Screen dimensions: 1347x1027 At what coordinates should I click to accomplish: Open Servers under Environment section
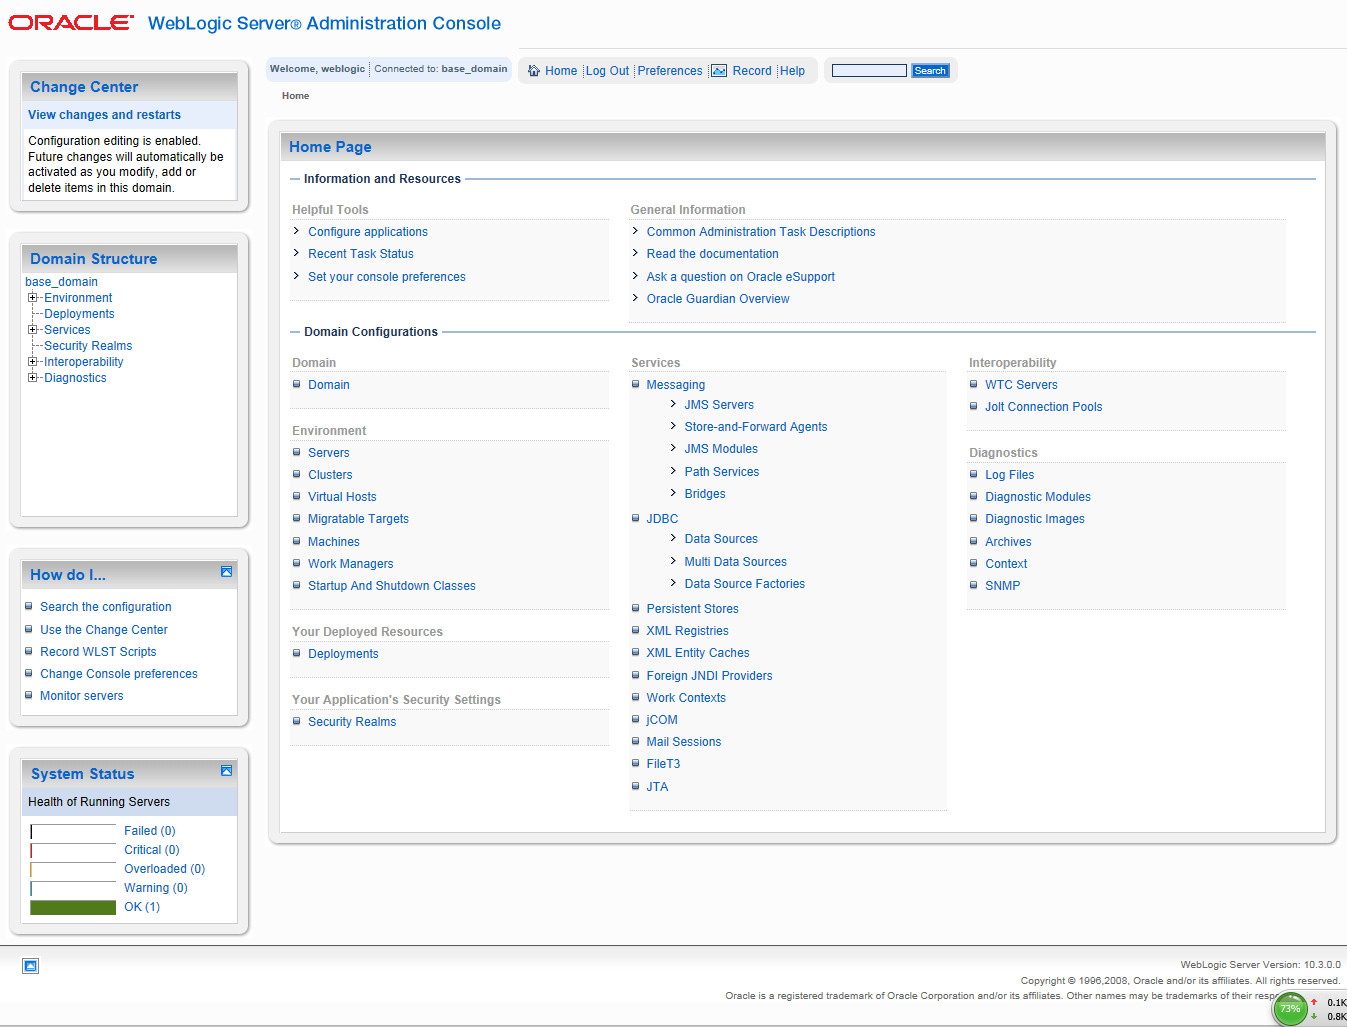pos(329,453)
